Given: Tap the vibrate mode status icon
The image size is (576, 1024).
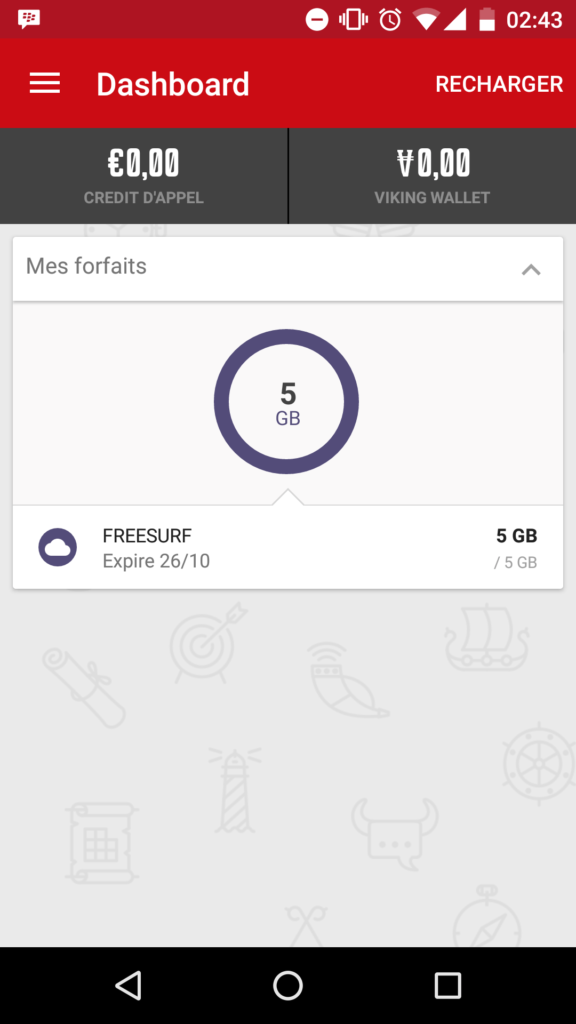Looking at the screenshot, I should point(353,20).
